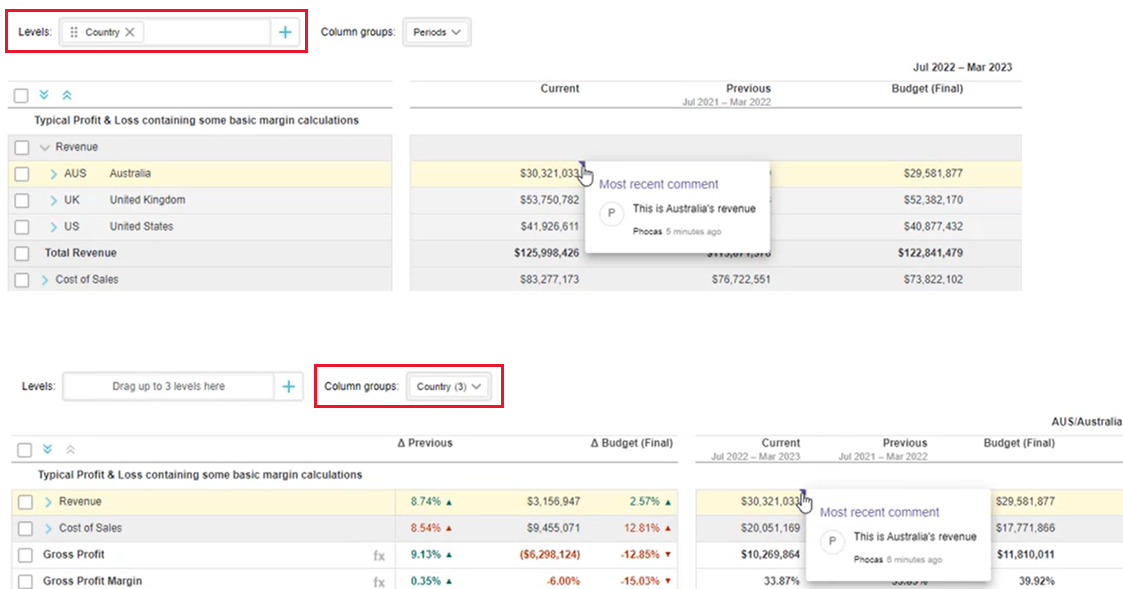Check the Total Revenue row checkbox

pyautogui.click(x=22, y=254)
